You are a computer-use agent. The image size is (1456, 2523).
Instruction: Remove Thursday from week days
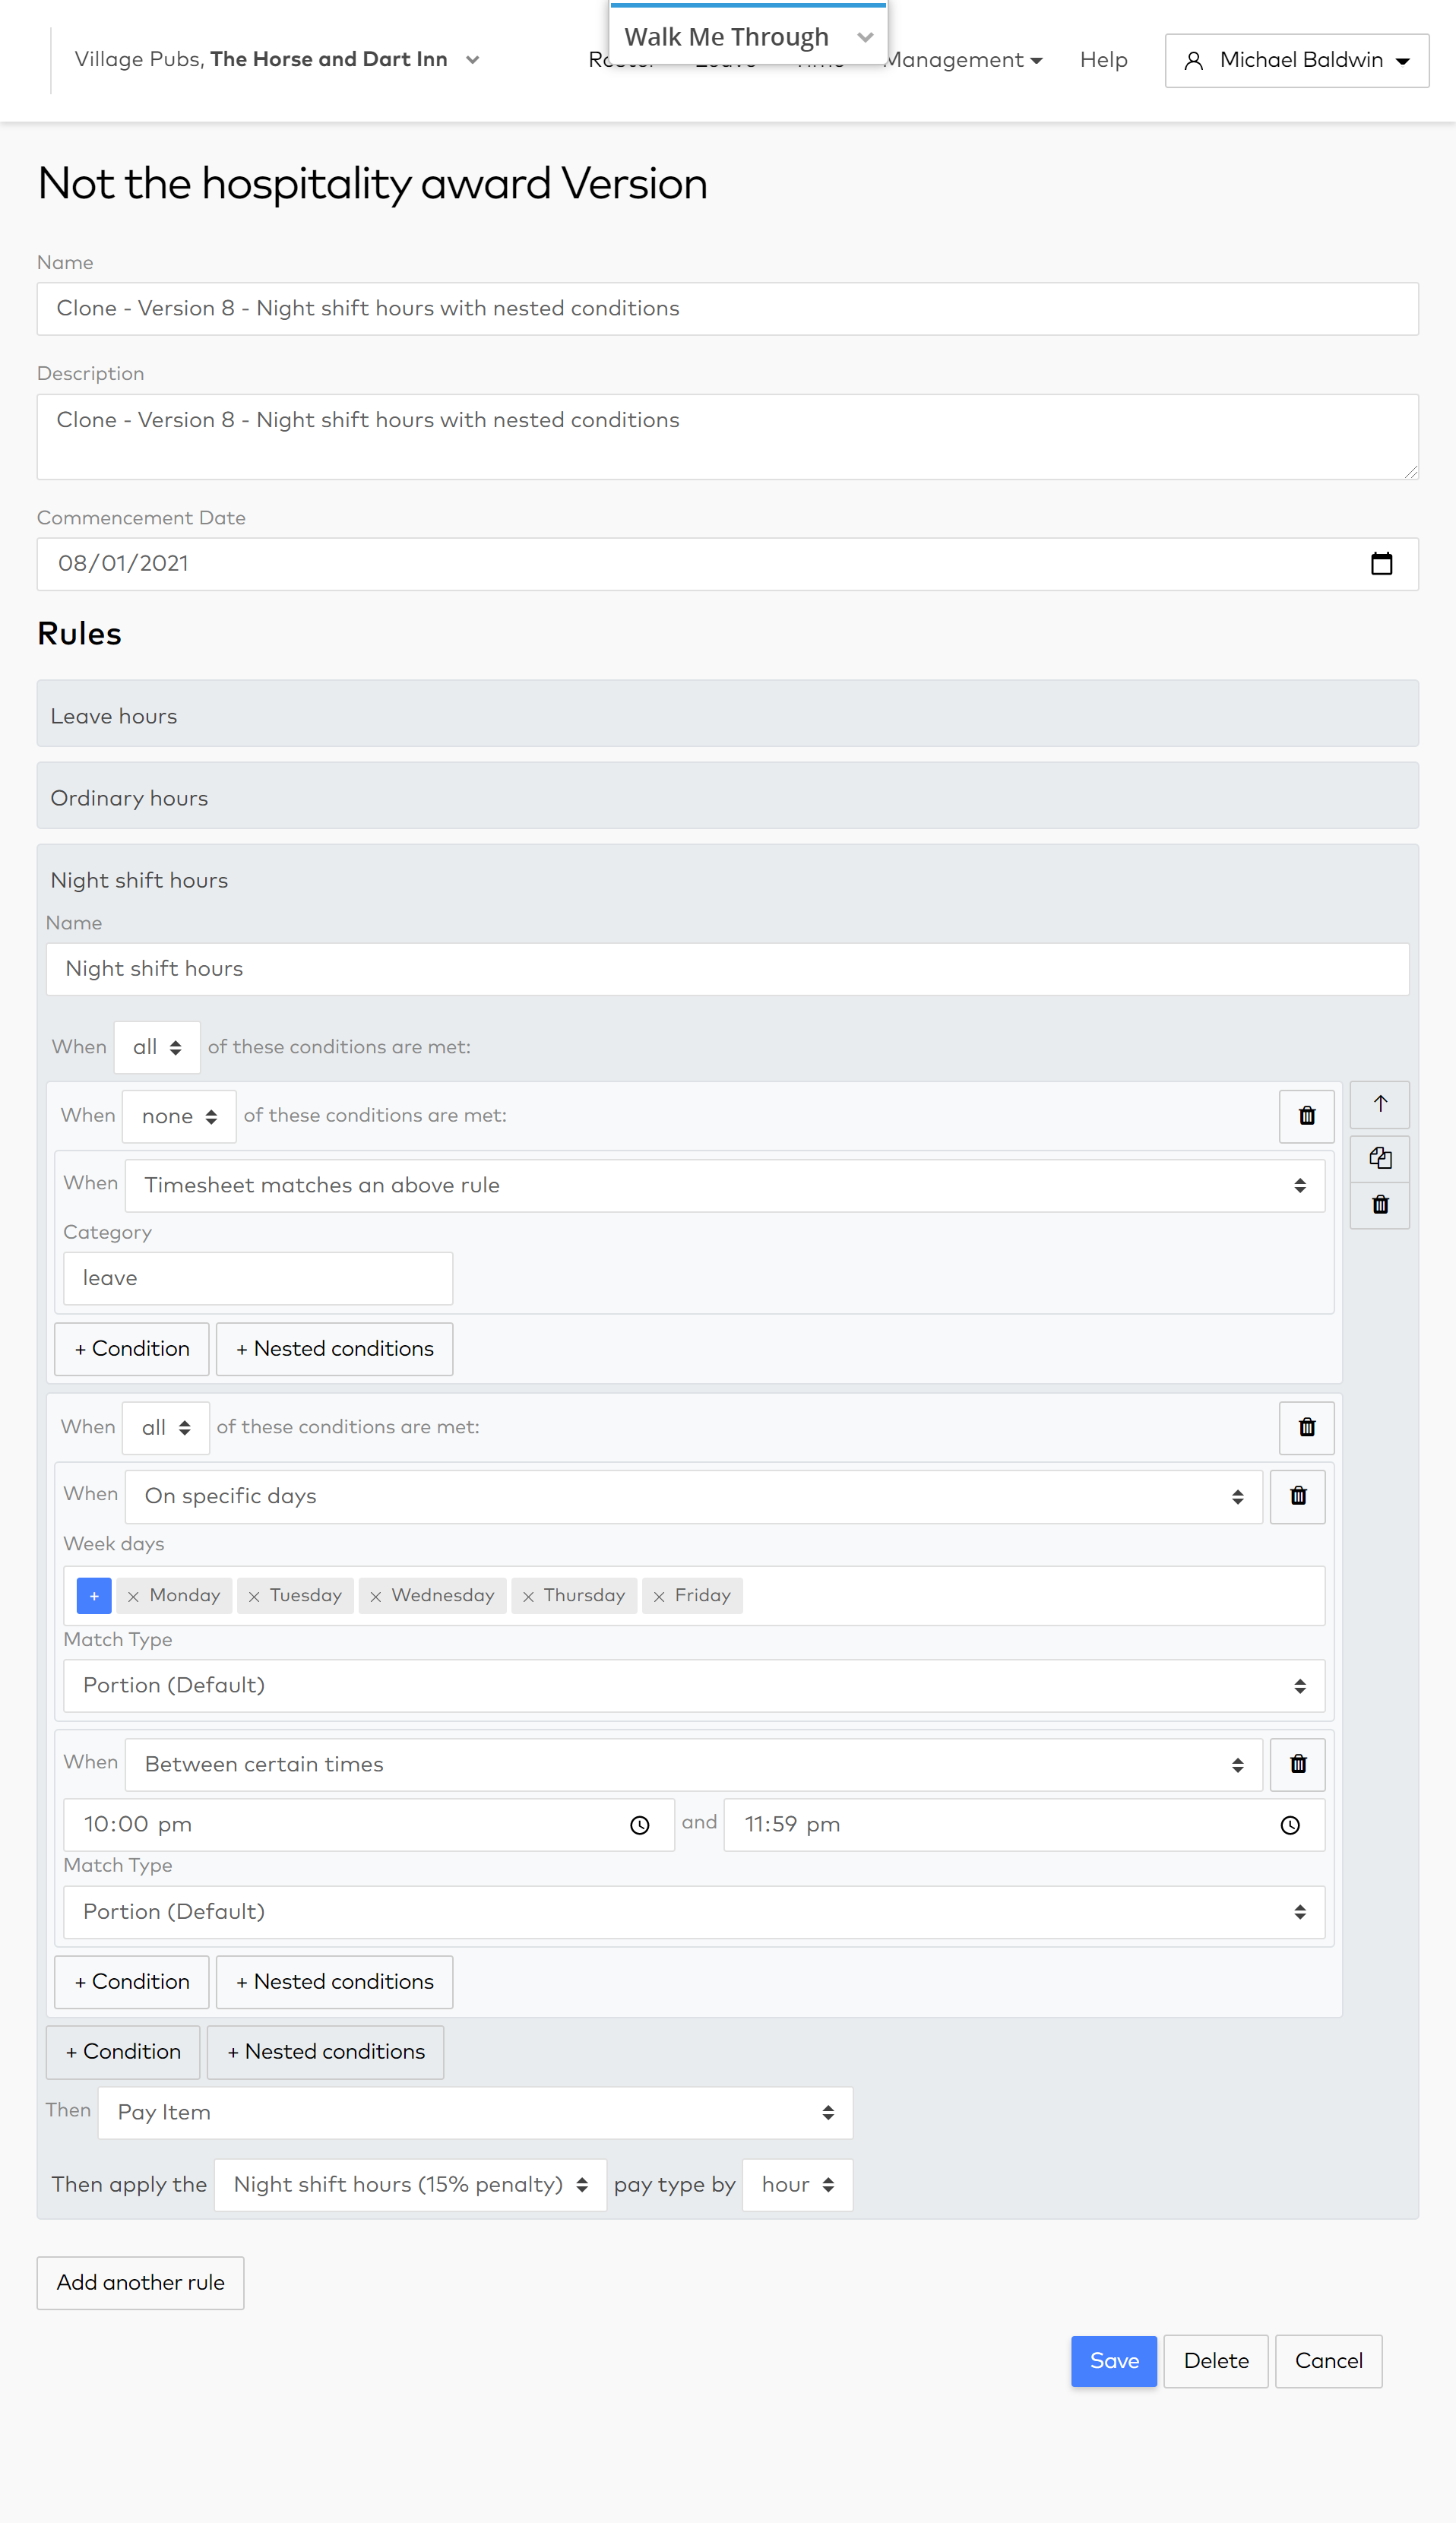(528, 1597)
